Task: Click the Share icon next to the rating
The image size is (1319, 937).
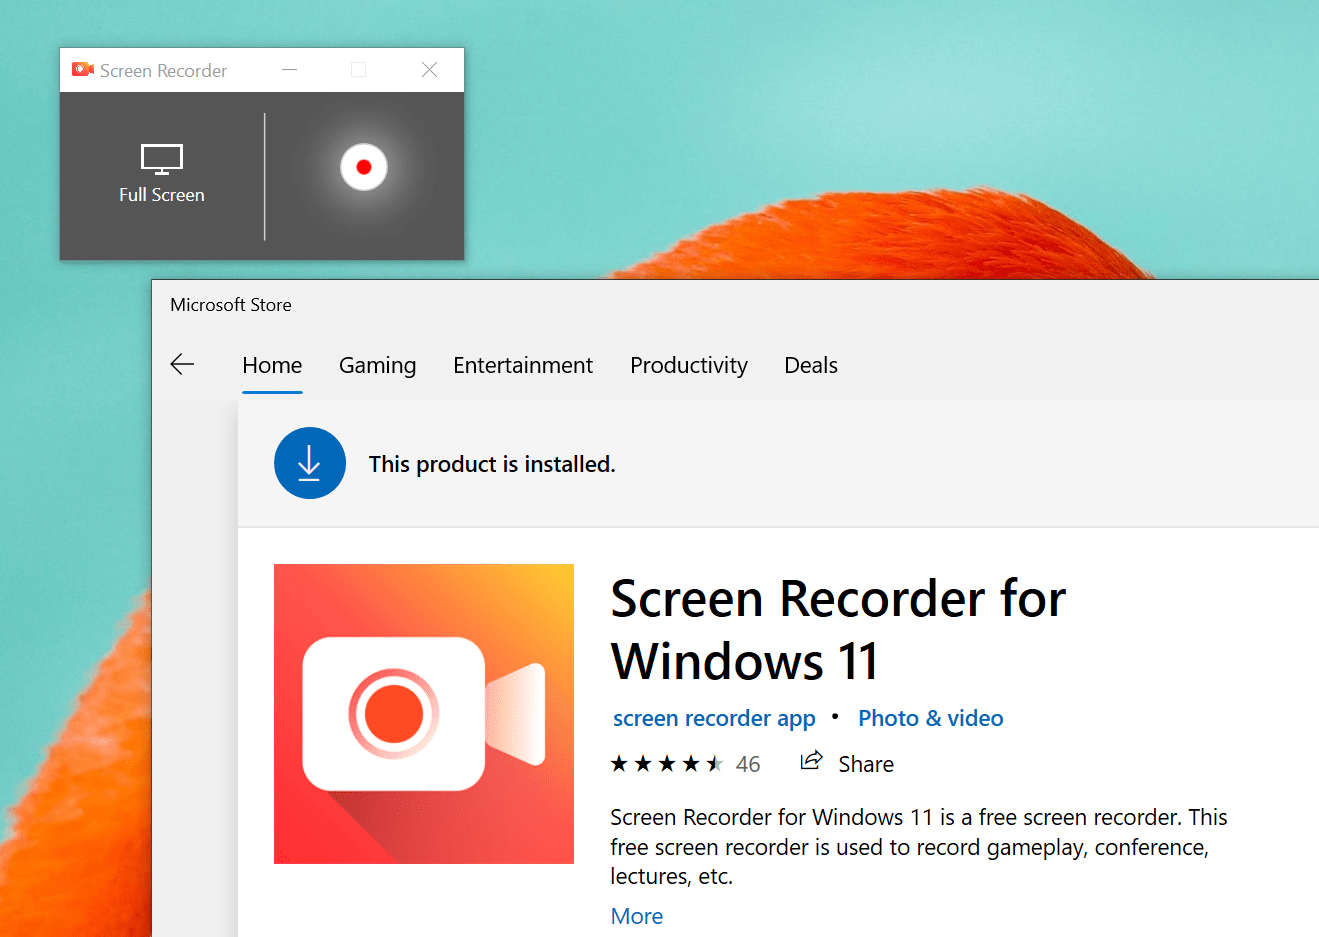Action: pyautogui.click(x=812, y=762)
